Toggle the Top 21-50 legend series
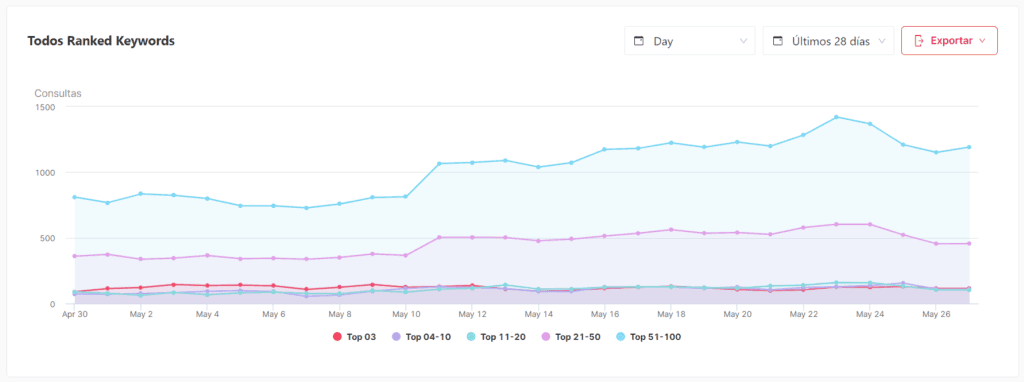 (570, 337)
